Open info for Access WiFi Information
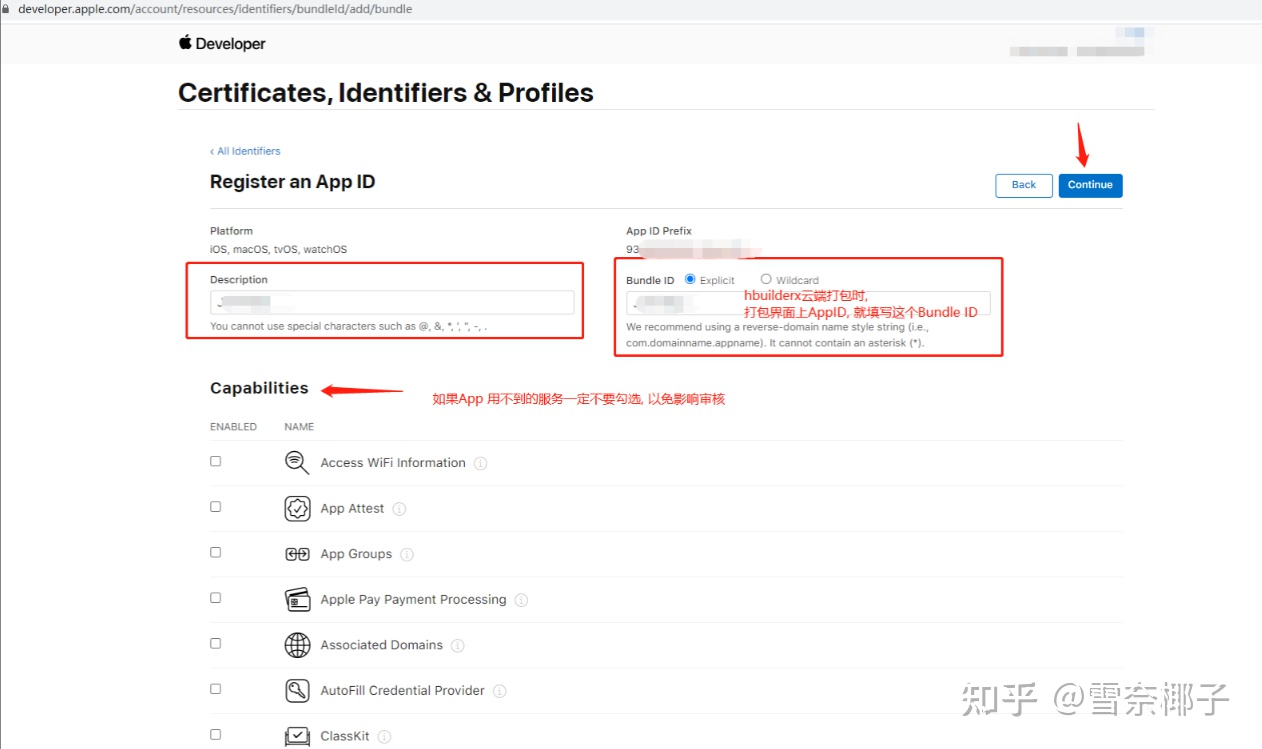The image size is (1262, 749). [x=480, y=463]
